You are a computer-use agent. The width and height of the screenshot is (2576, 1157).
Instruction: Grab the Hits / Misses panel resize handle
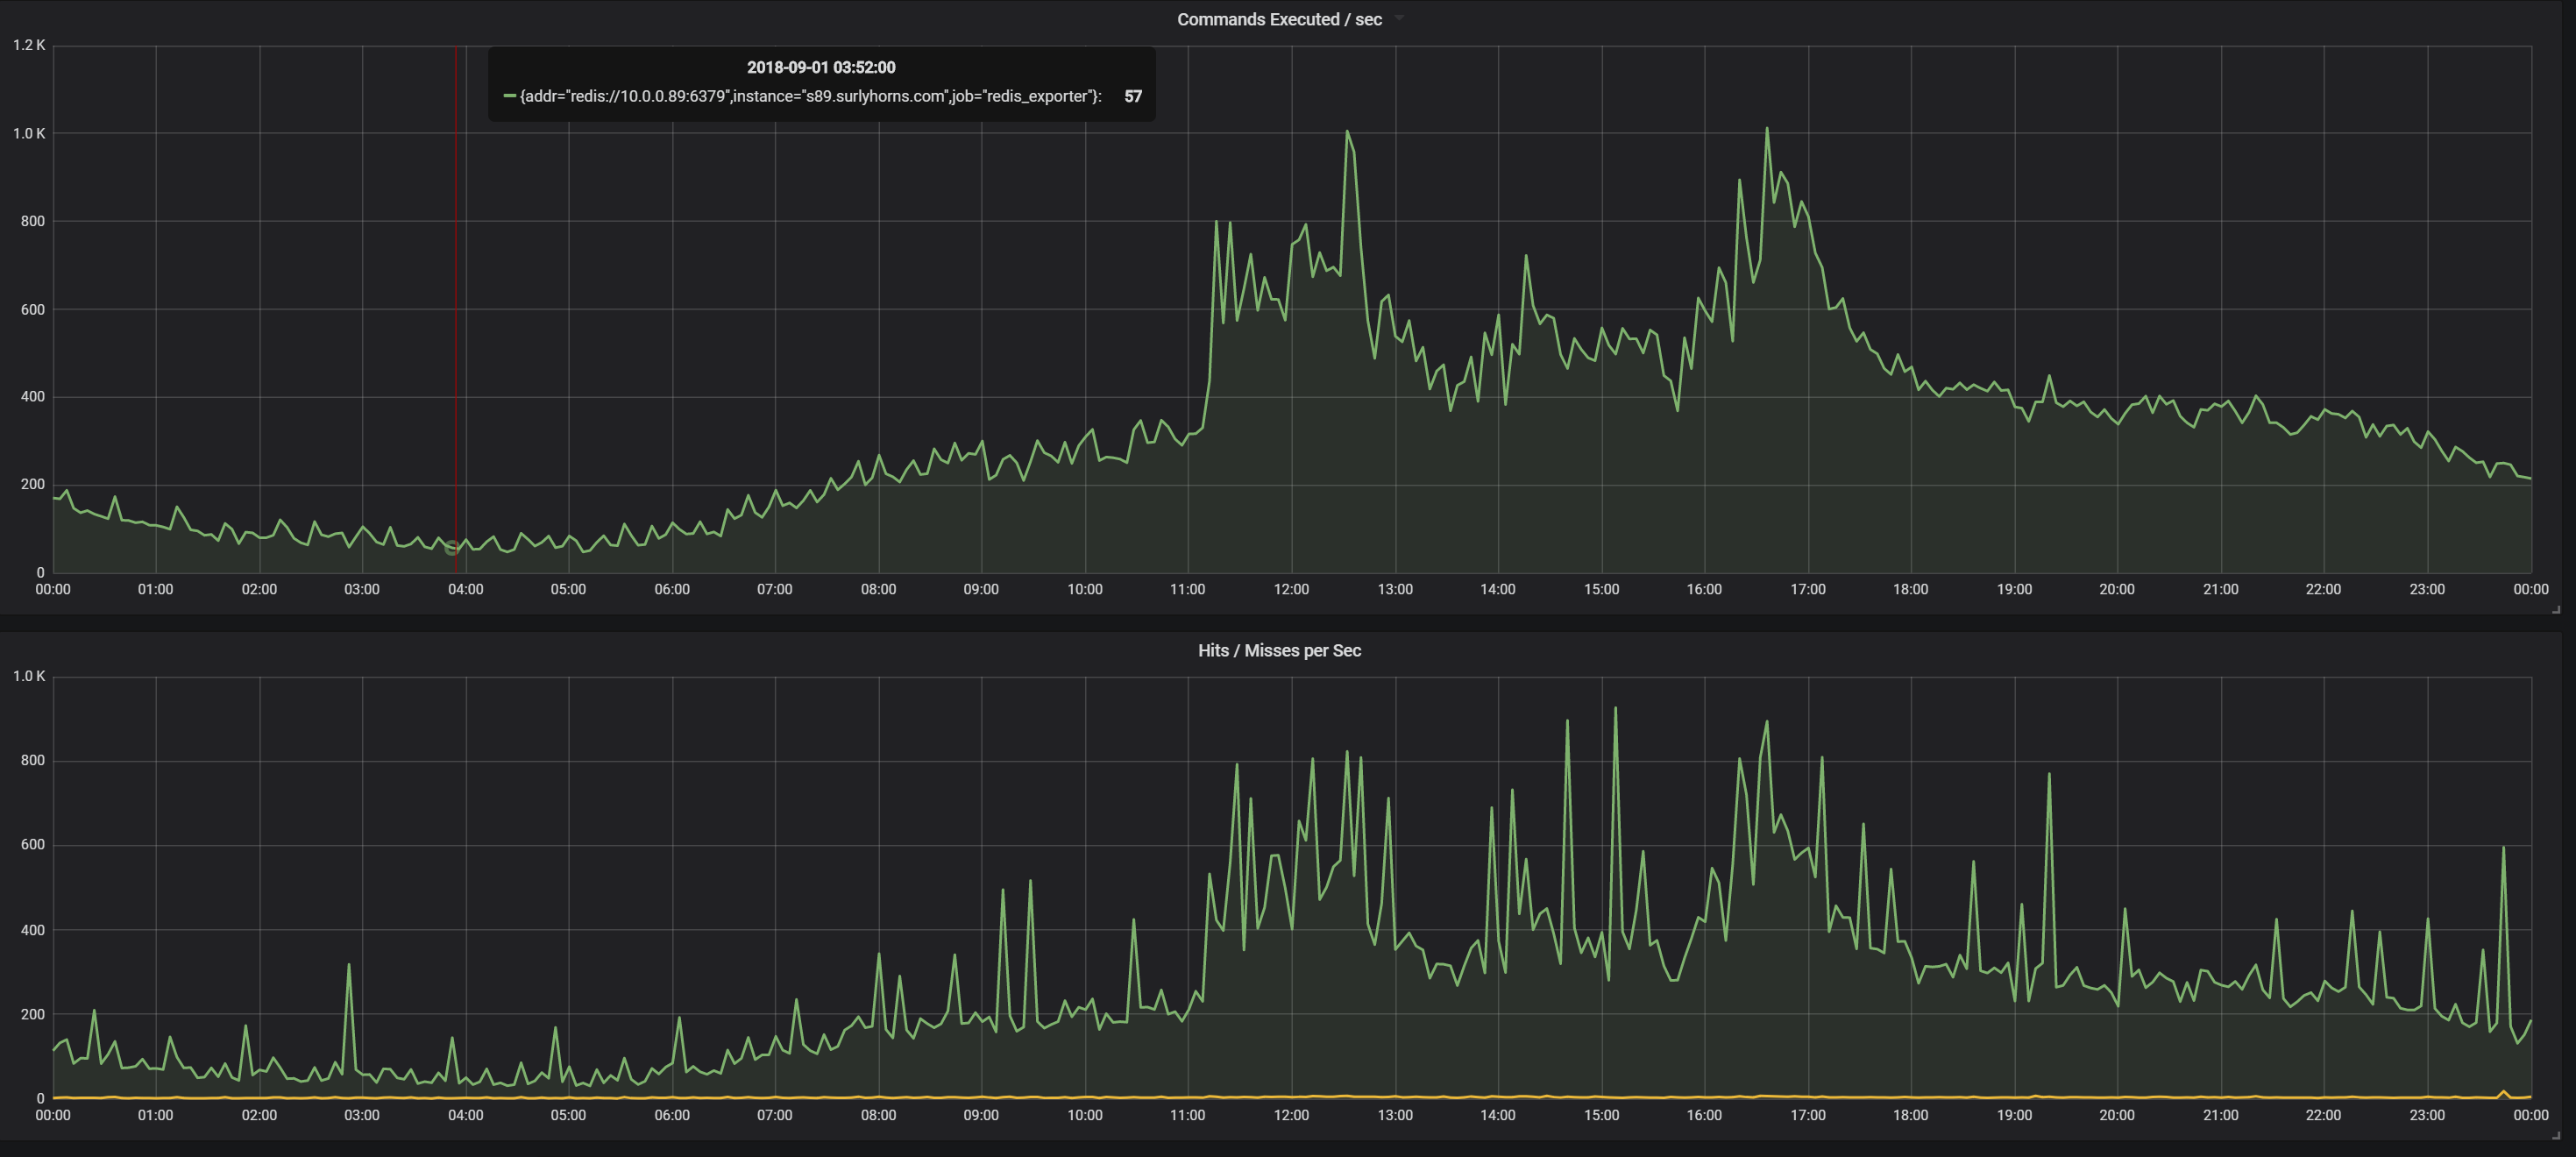(x=2556, y=1135)
